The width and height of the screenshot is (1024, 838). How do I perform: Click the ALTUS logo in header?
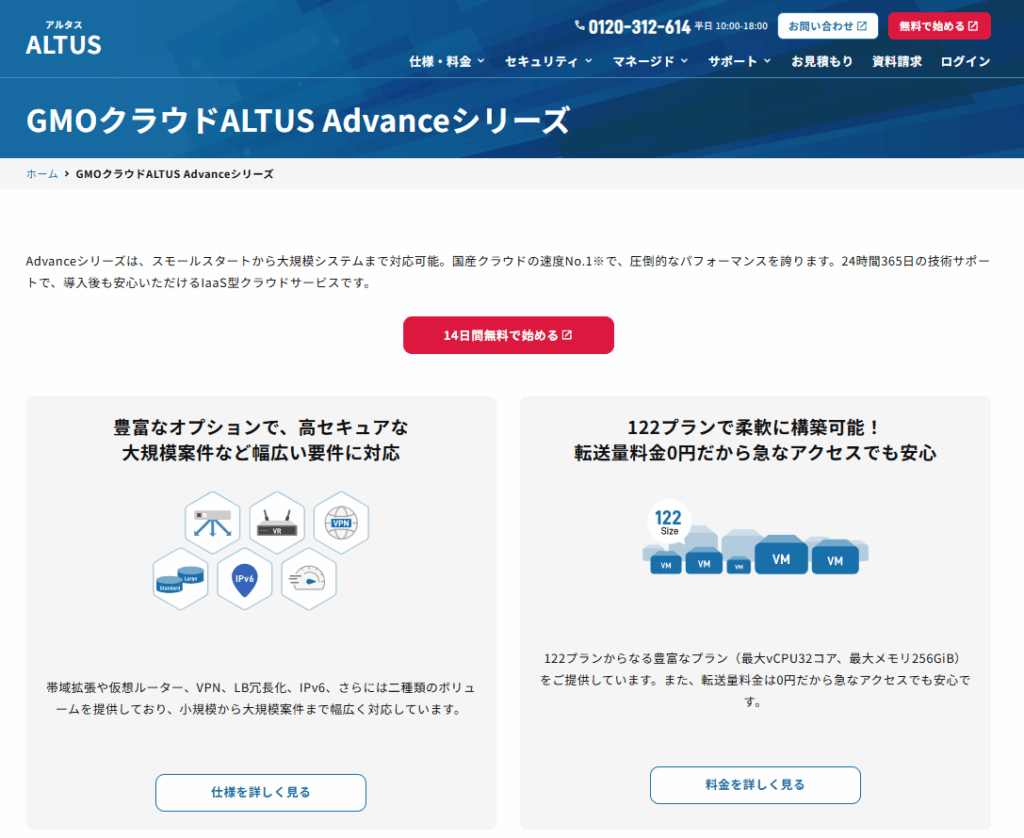63,38
